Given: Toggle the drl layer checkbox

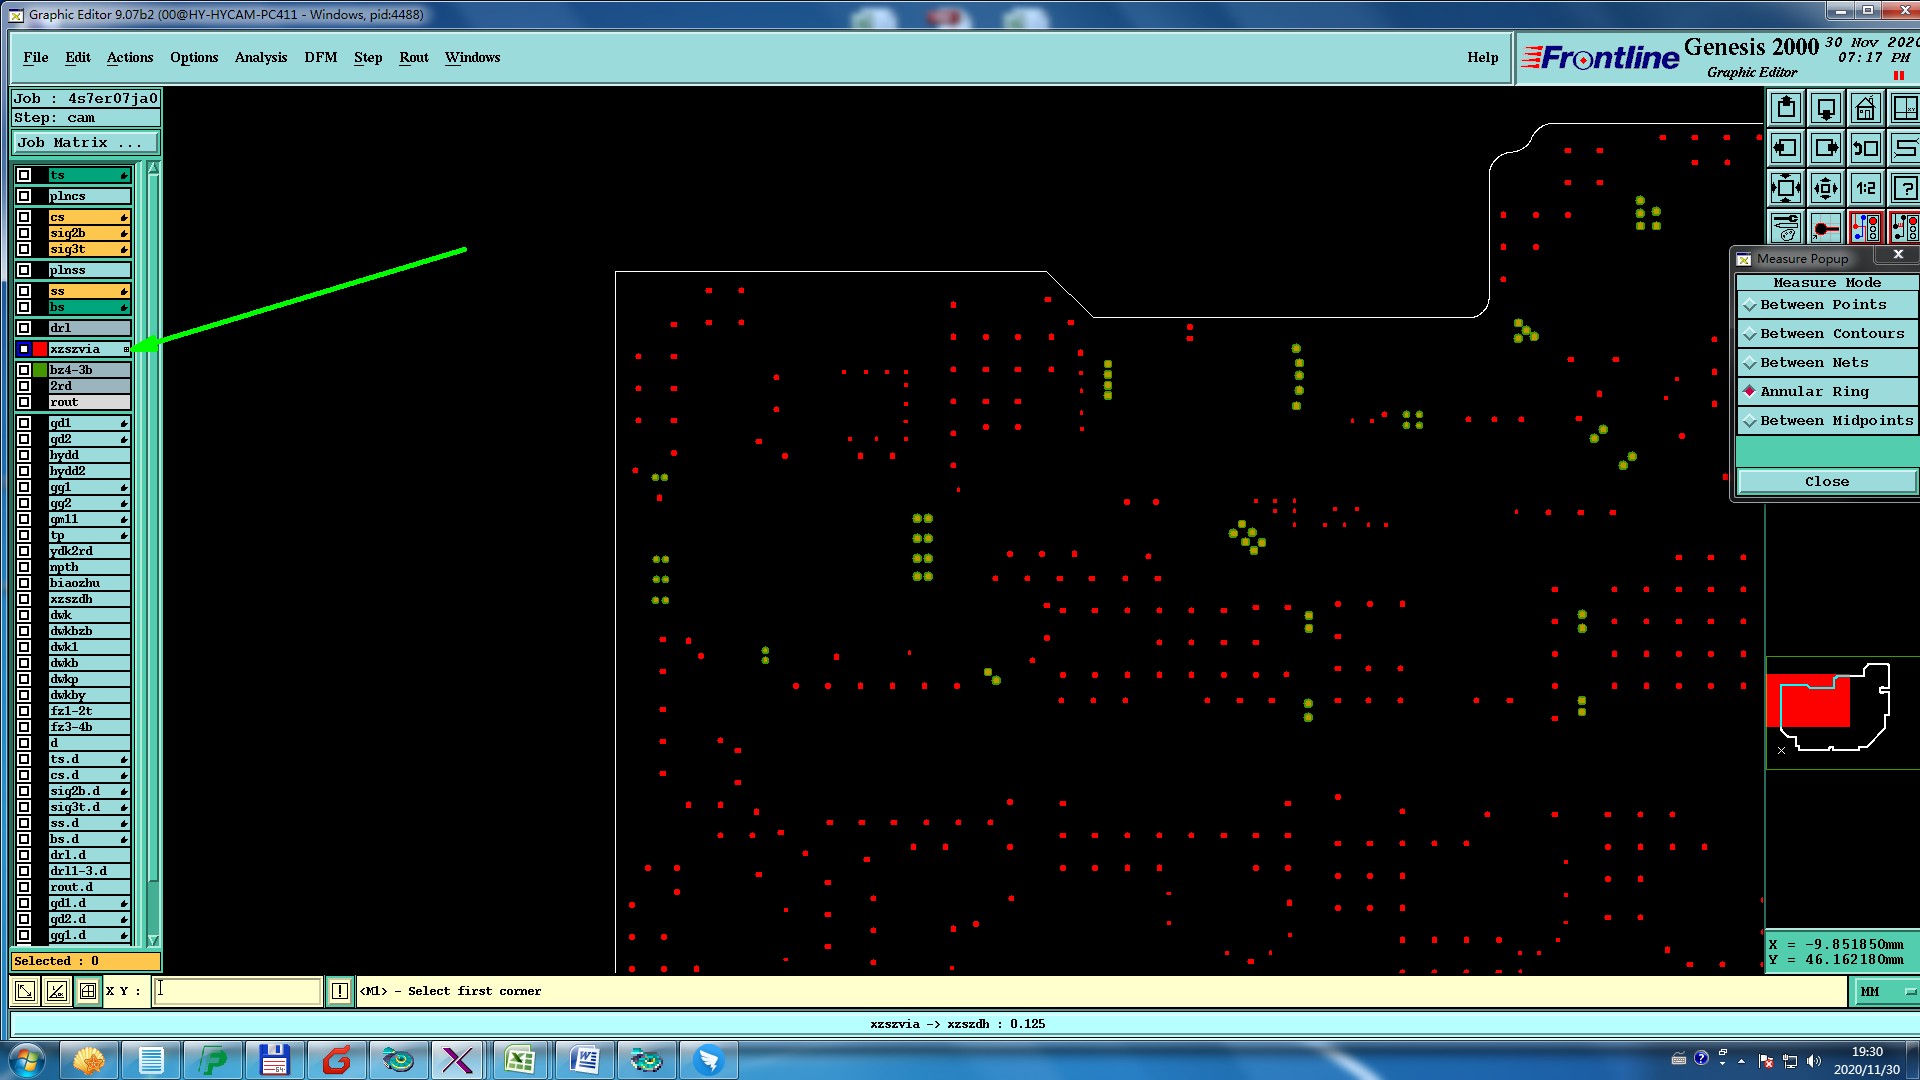Looking at the screenshot, I should (x=24, y=328).
